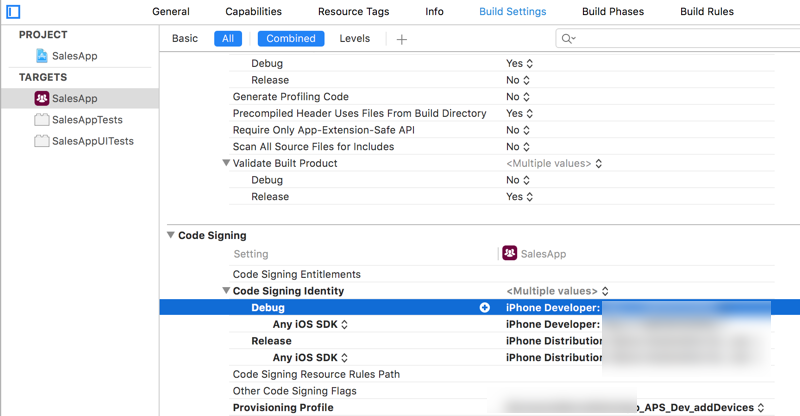Image resolution: width=800 pixels, height=416 pixels.
Task: Click the build settings search field
Action: (x=680, y=39)
